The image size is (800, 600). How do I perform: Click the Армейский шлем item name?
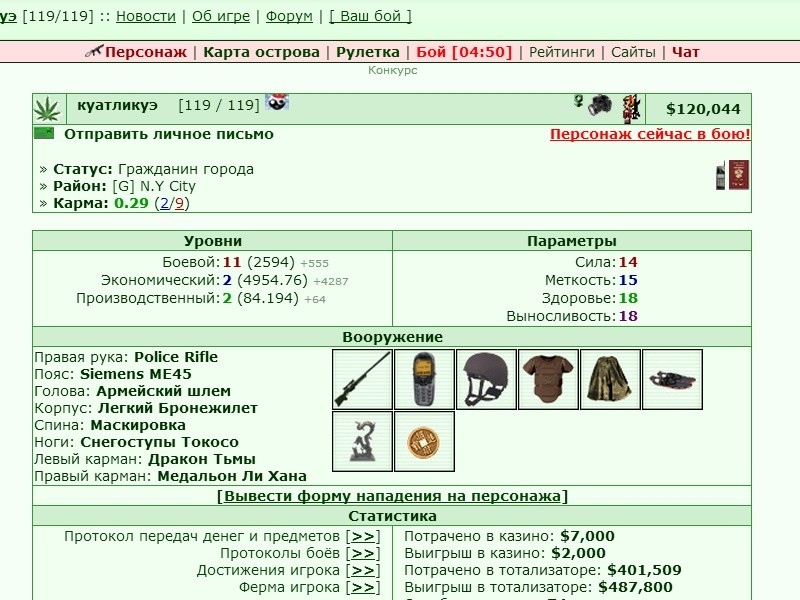(163, 391)
